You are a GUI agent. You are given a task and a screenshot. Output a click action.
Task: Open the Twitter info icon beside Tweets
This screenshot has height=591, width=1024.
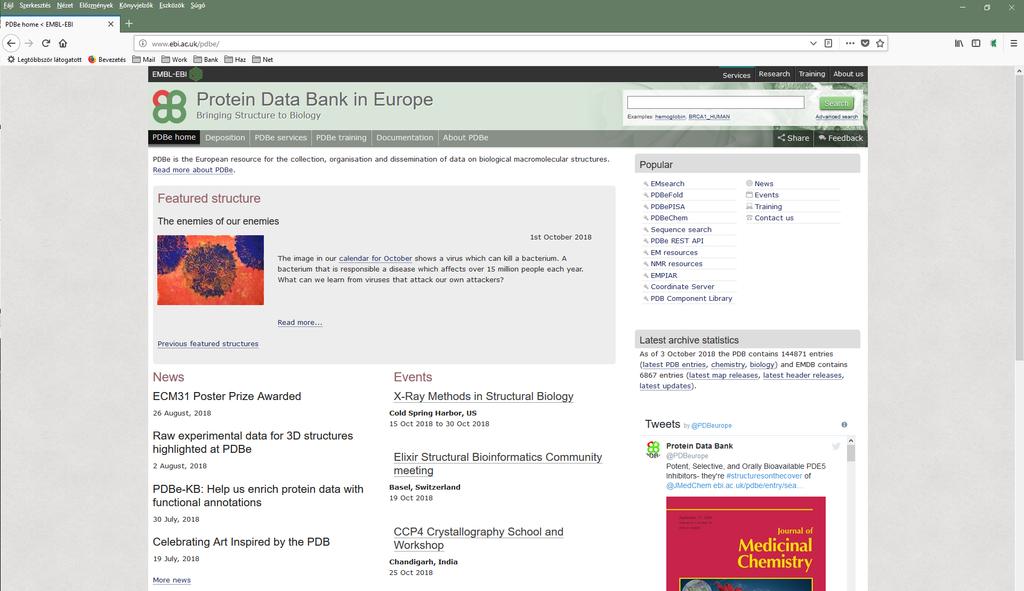tap(844, 424)
